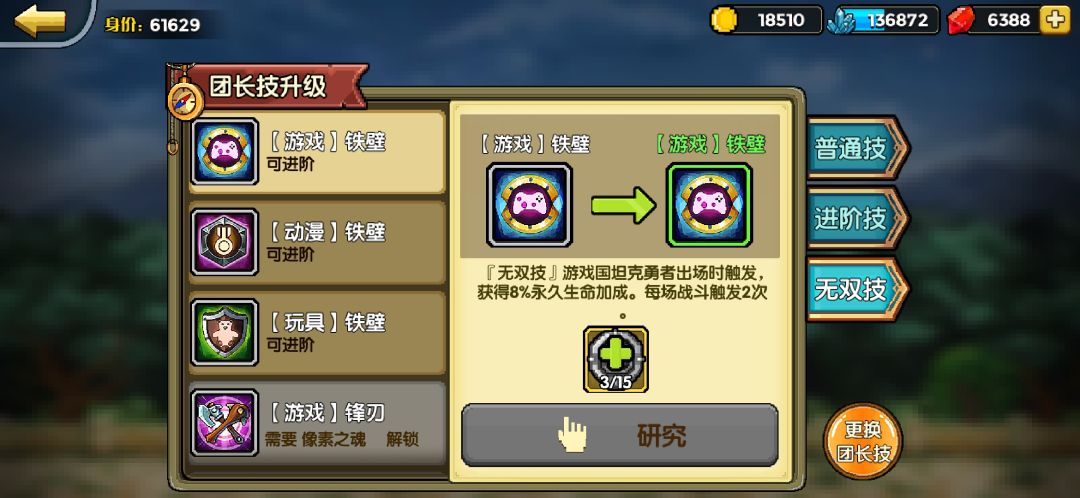The height and width of the screenshot is (498, 1080).
Task: Tap the green upgrade arrow between skills
Action: tap(623, 205)
